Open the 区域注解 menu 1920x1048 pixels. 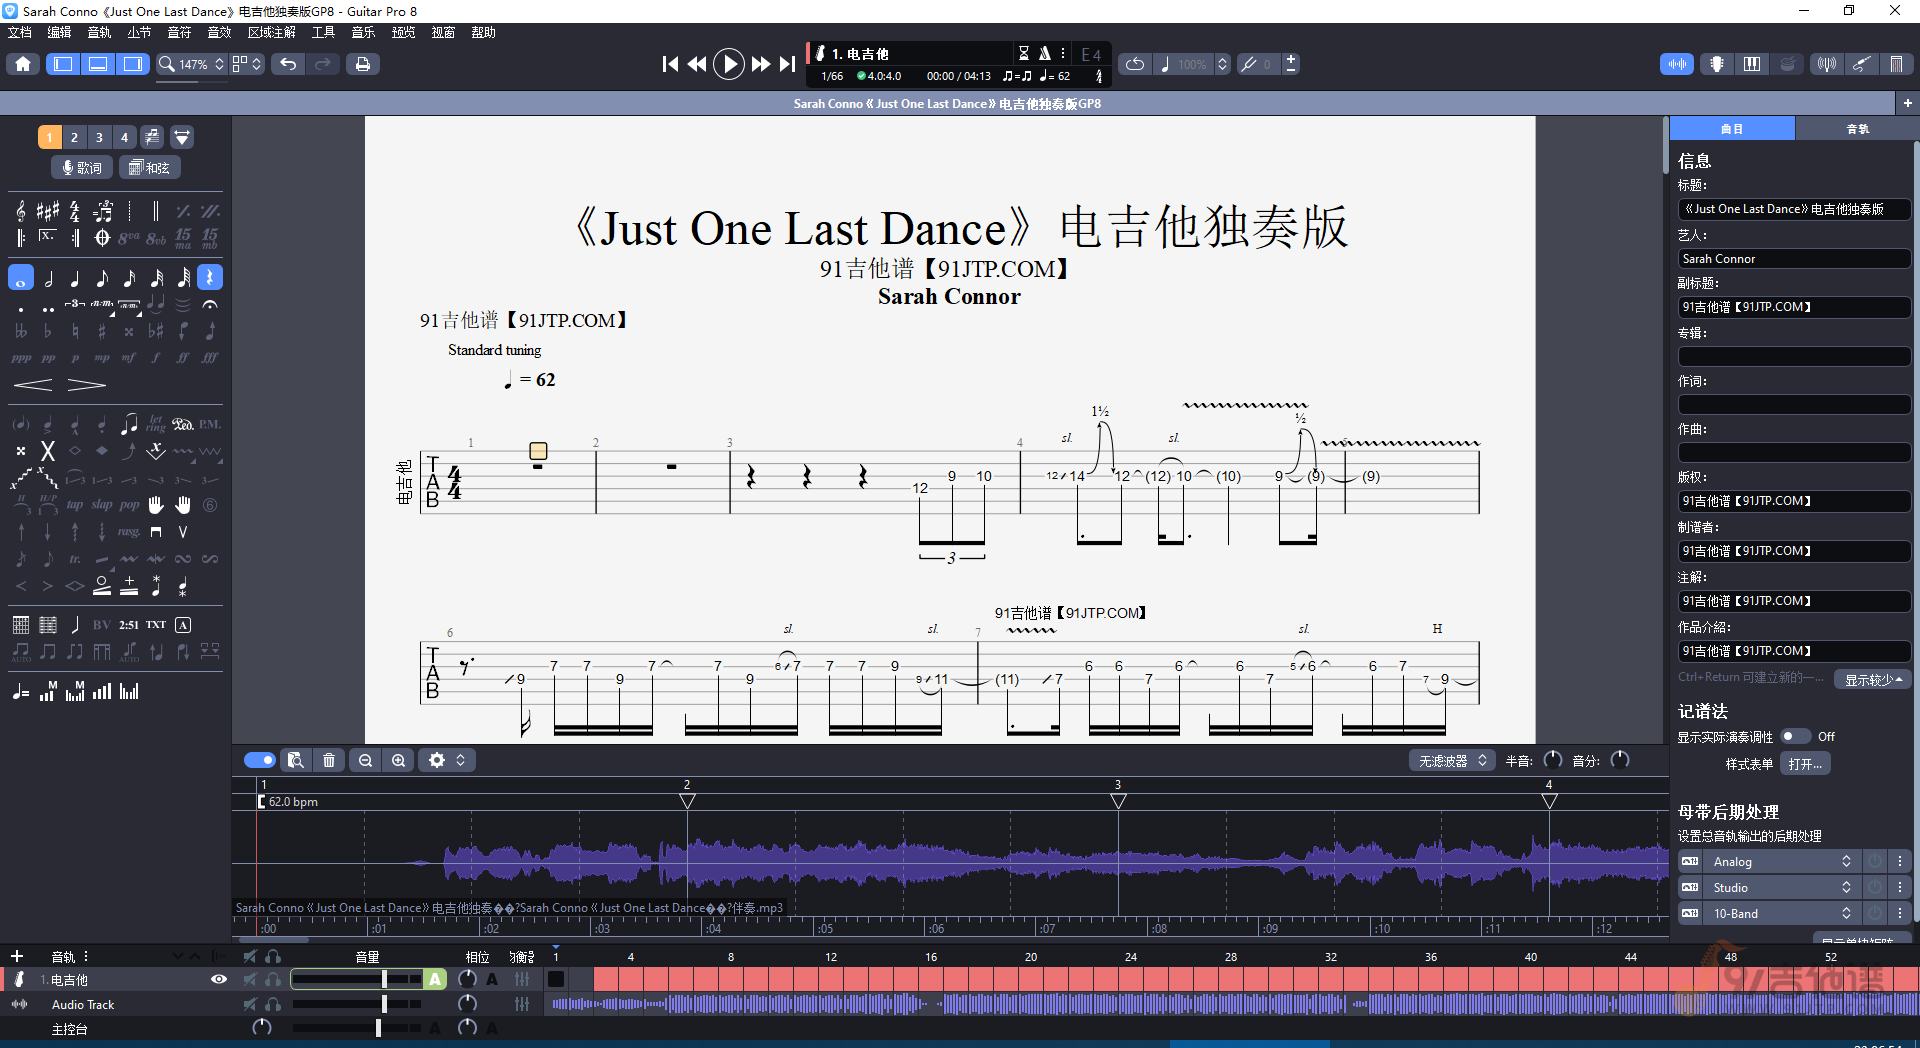pyautogui.click(x=272, y=33)
